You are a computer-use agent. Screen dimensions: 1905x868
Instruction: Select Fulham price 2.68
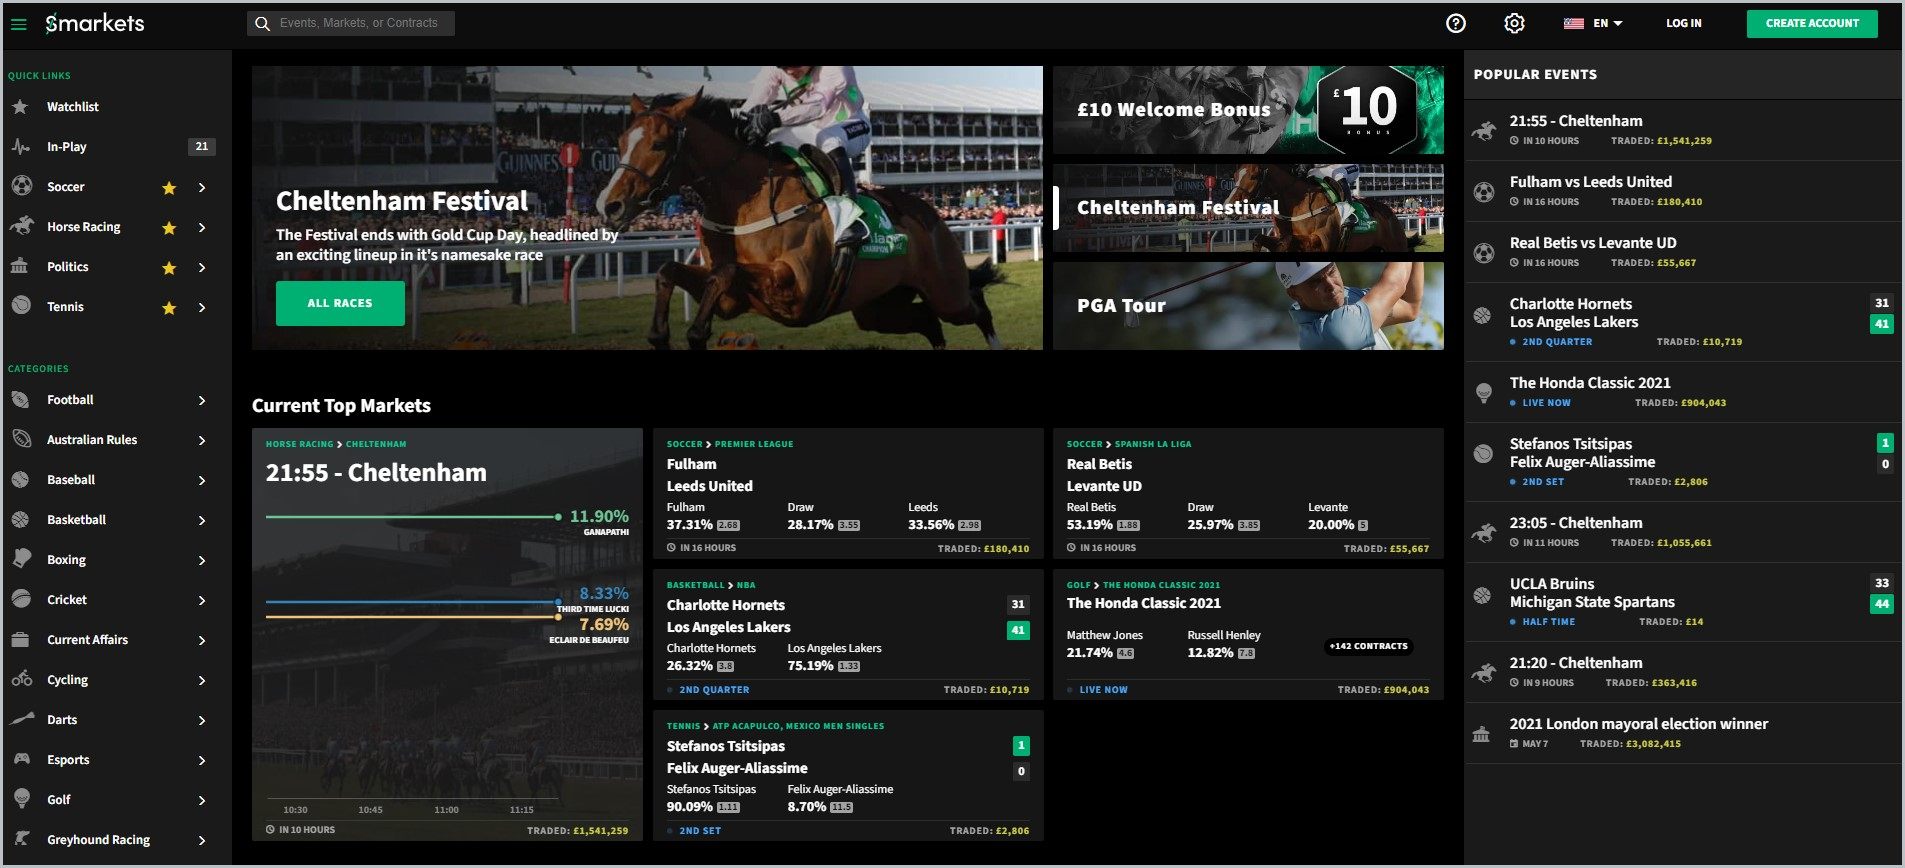click(728, 525)
